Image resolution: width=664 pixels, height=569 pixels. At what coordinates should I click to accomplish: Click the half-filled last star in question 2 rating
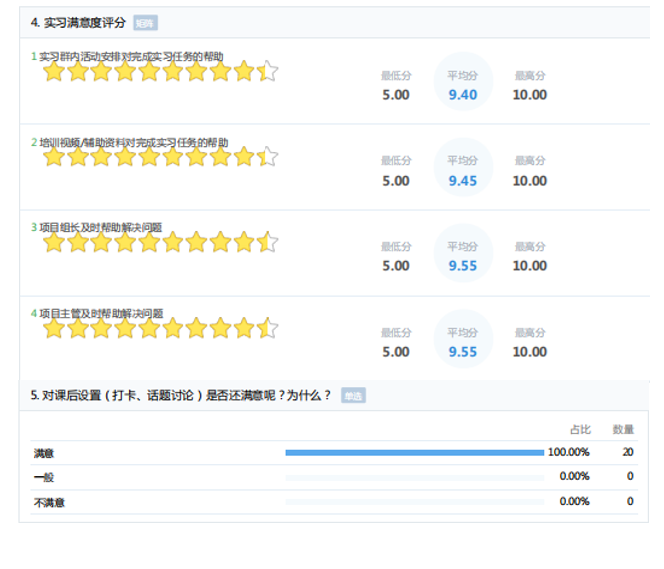[x=267, y=157]
